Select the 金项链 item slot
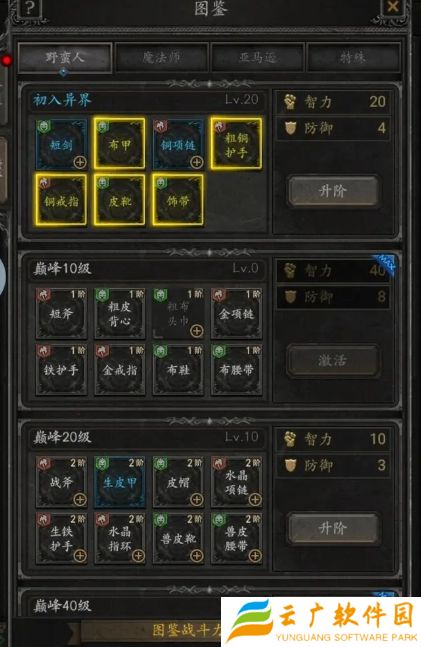The height and width of the screenshot is (647, 421). (236, 313)
